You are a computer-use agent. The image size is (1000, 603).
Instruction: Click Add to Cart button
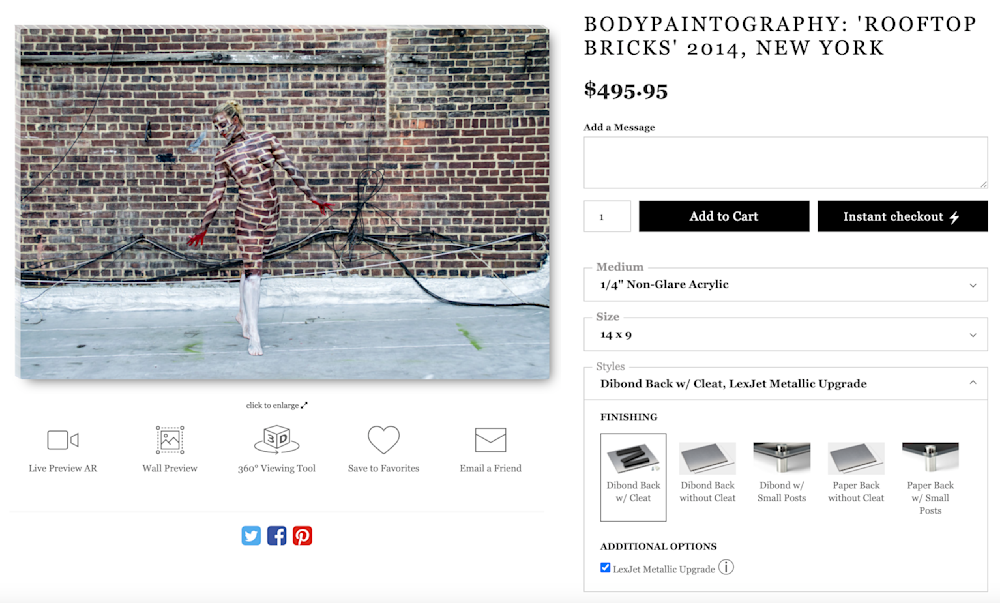724,216
